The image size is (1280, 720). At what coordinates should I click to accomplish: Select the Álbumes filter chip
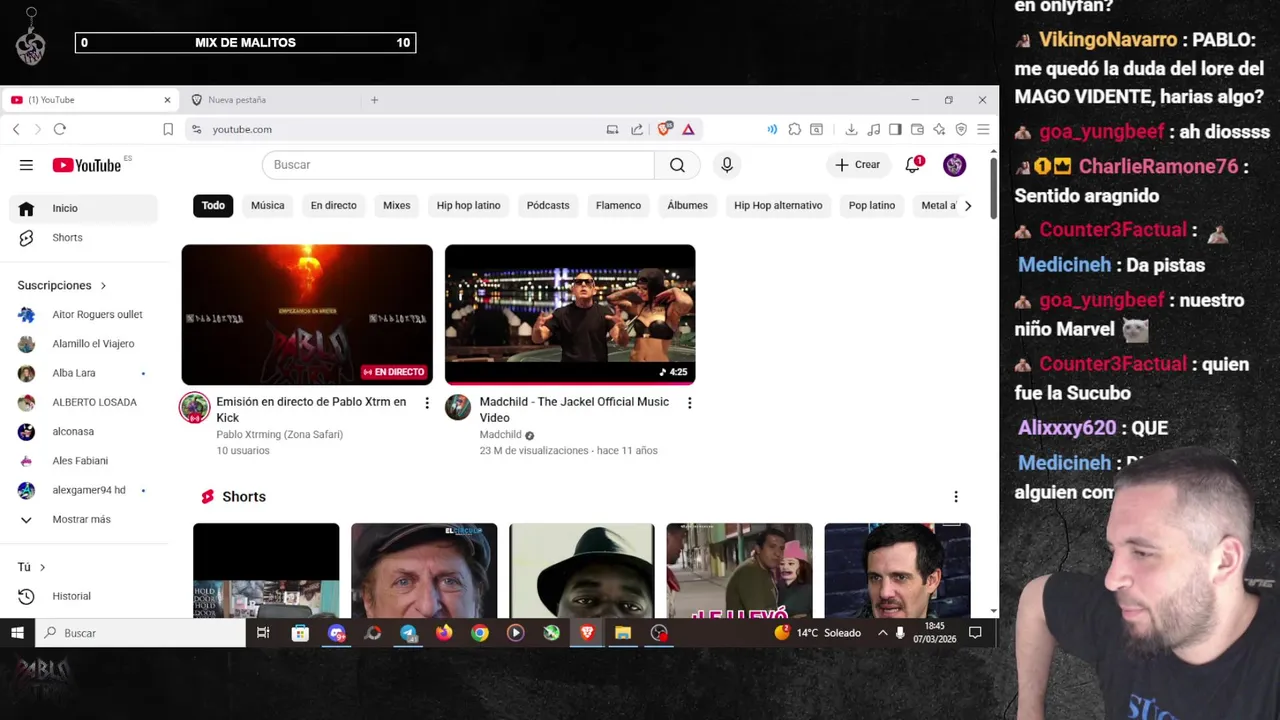tap(687, 205)
